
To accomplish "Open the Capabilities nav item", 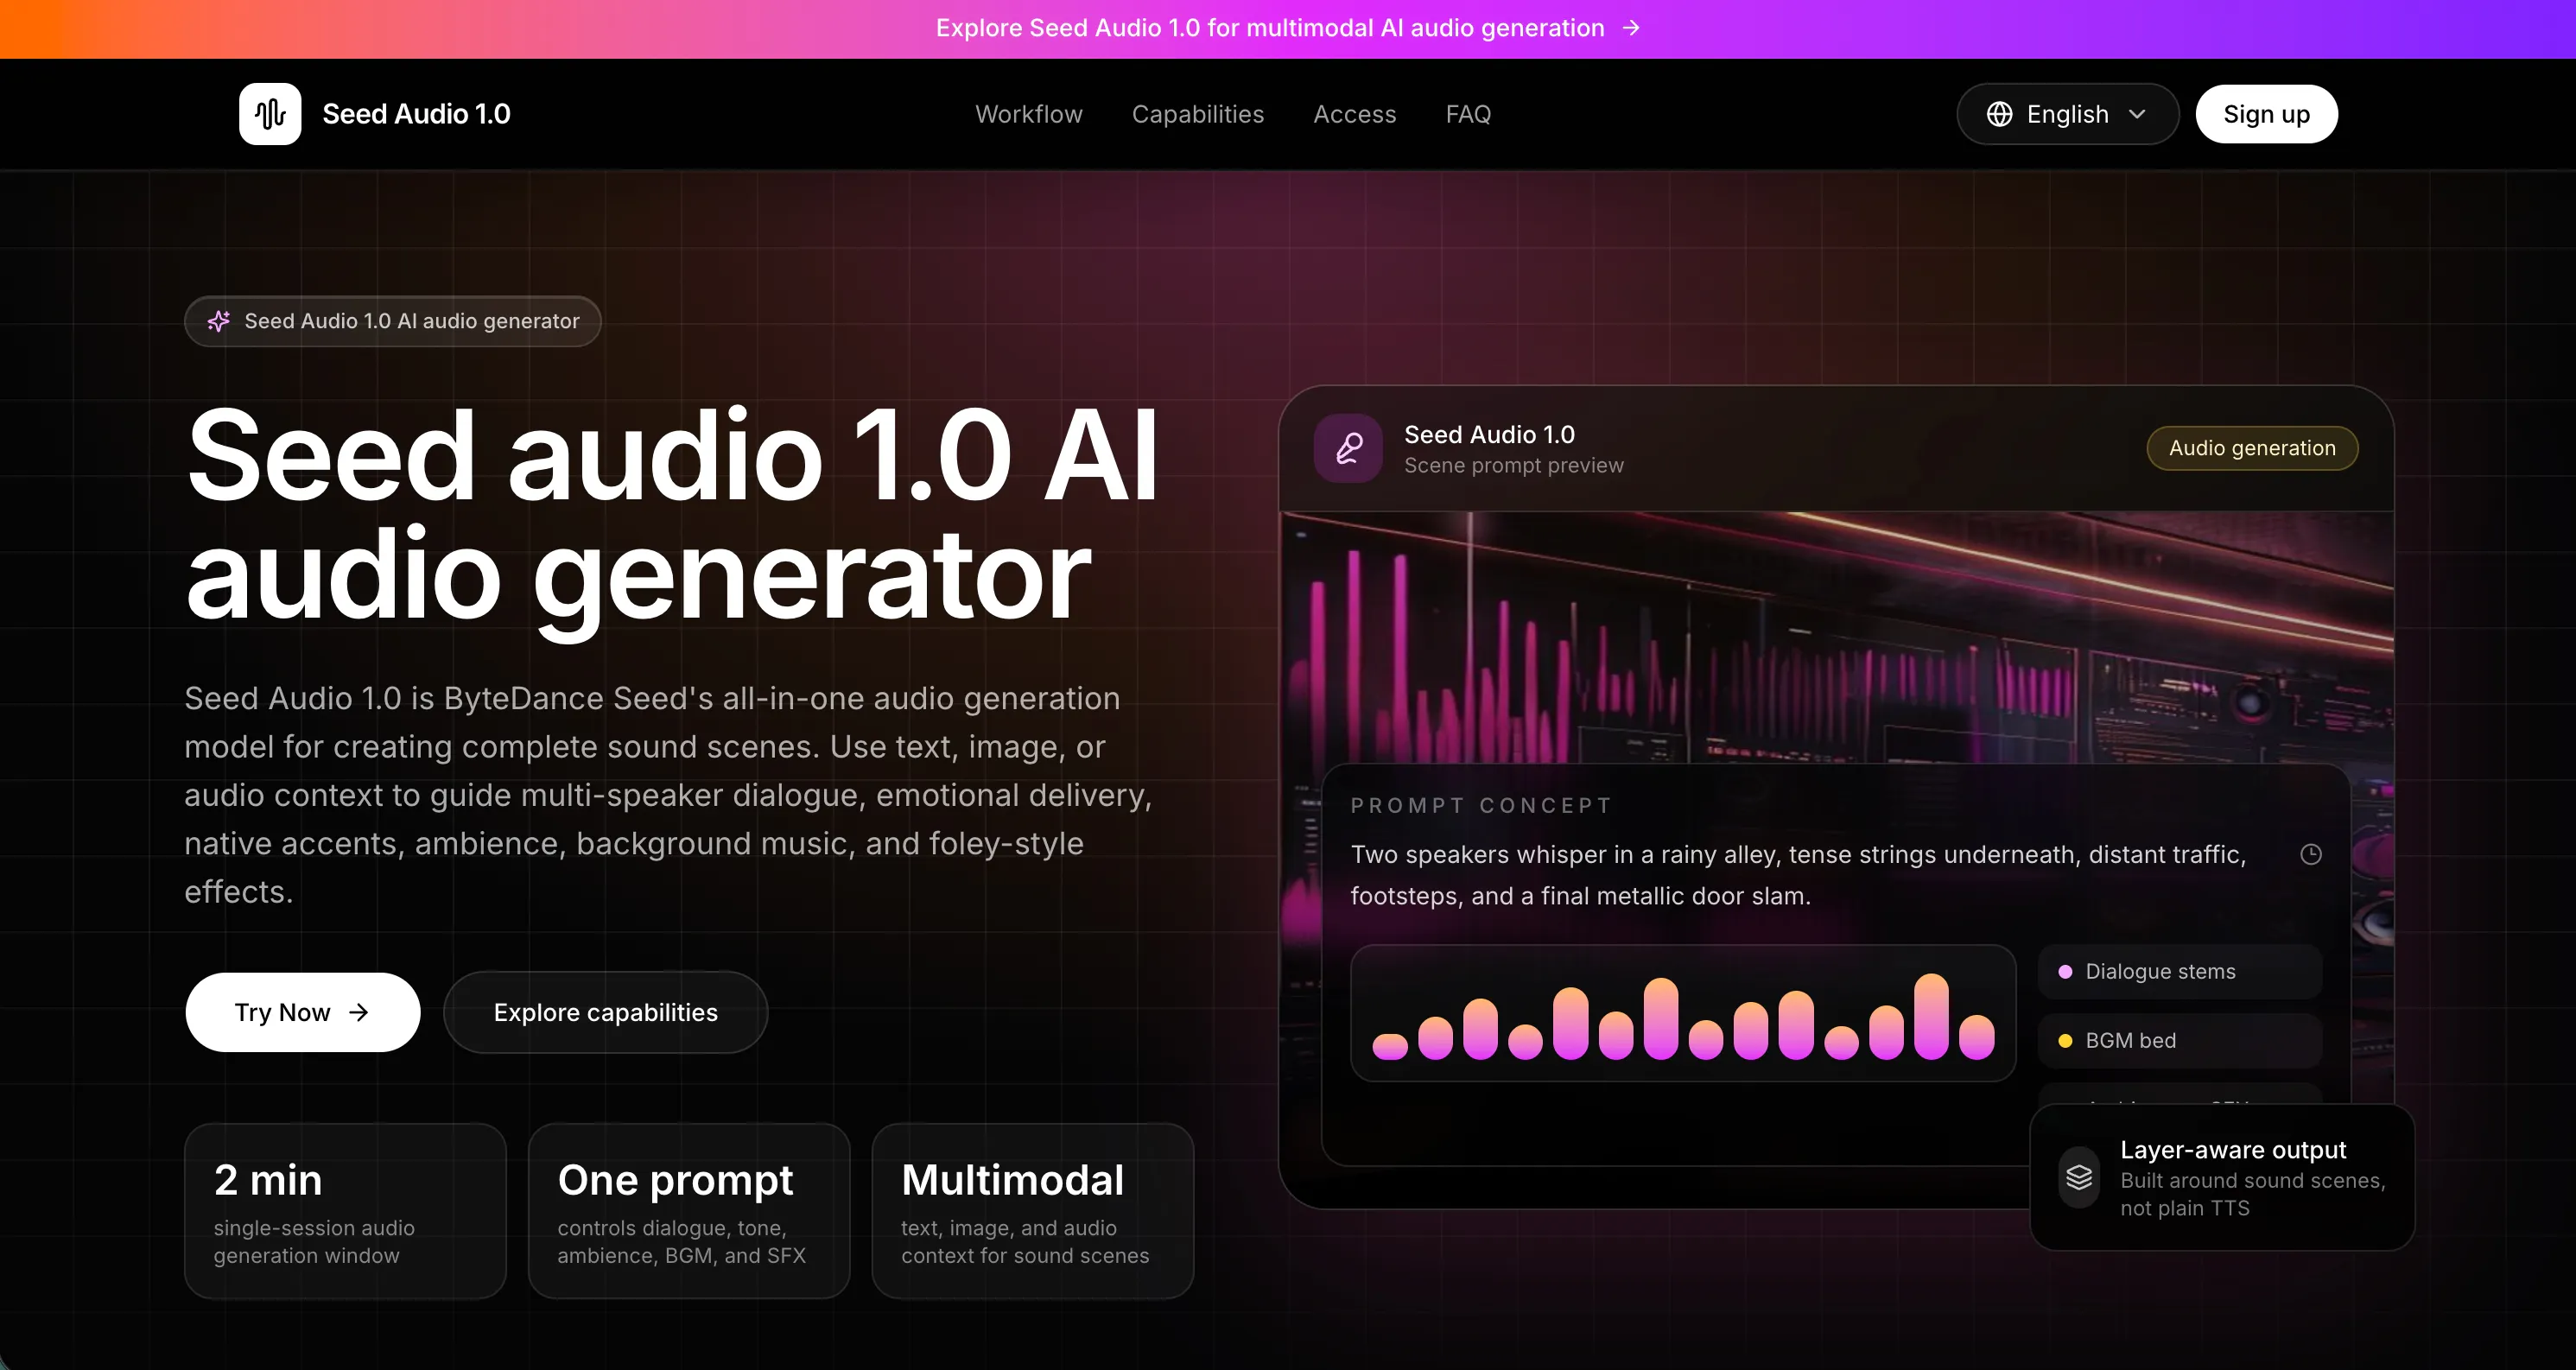I will coord(1198,114).
